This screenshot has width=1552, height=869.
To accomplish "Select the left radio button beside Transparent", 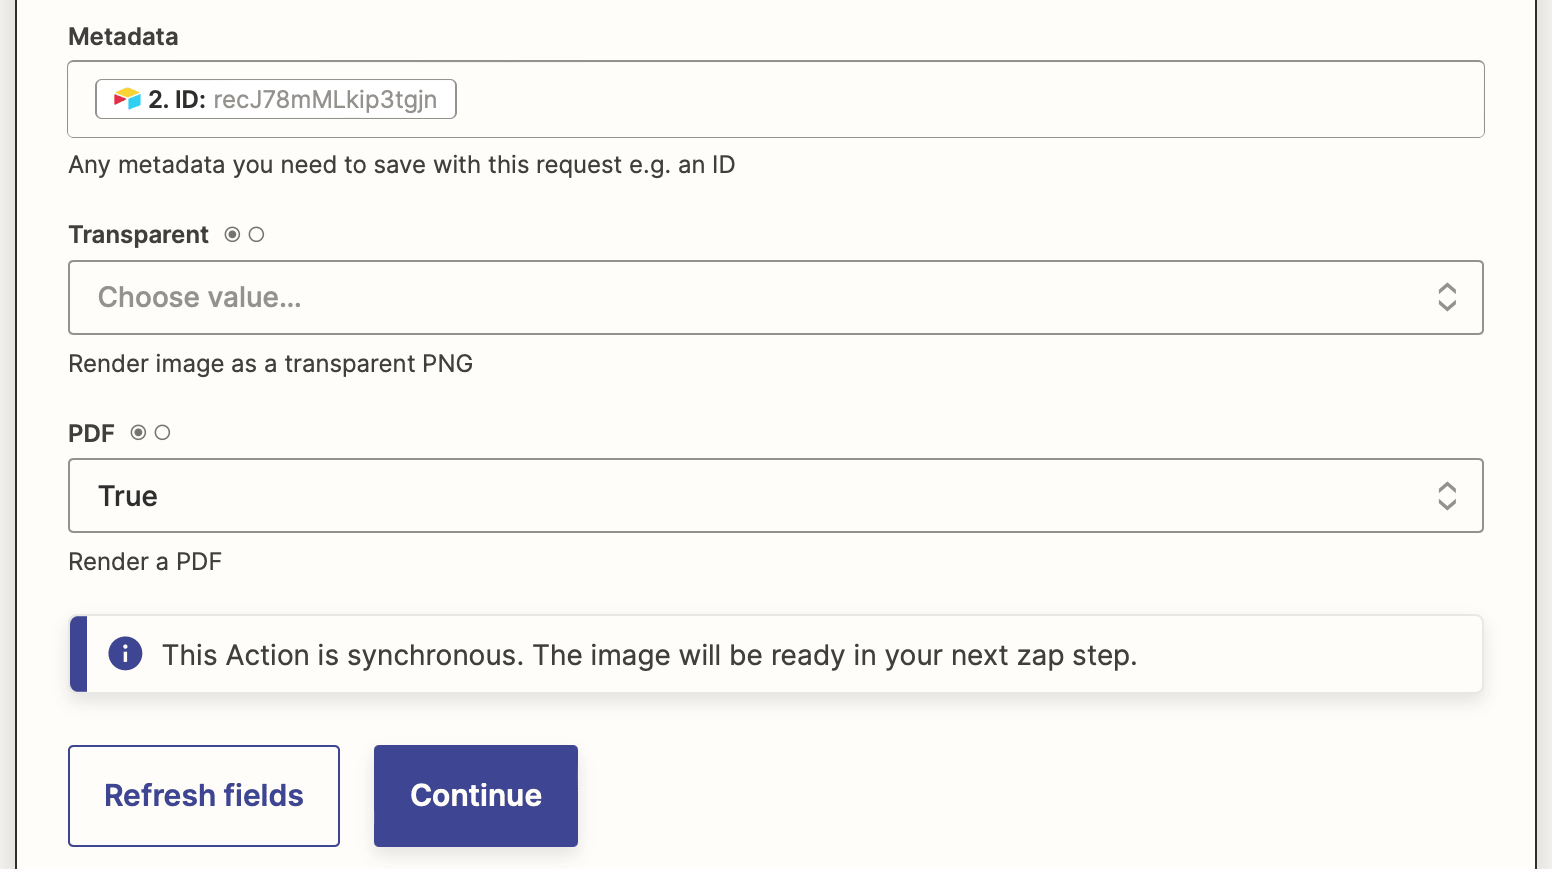I will tap(231, 234).
